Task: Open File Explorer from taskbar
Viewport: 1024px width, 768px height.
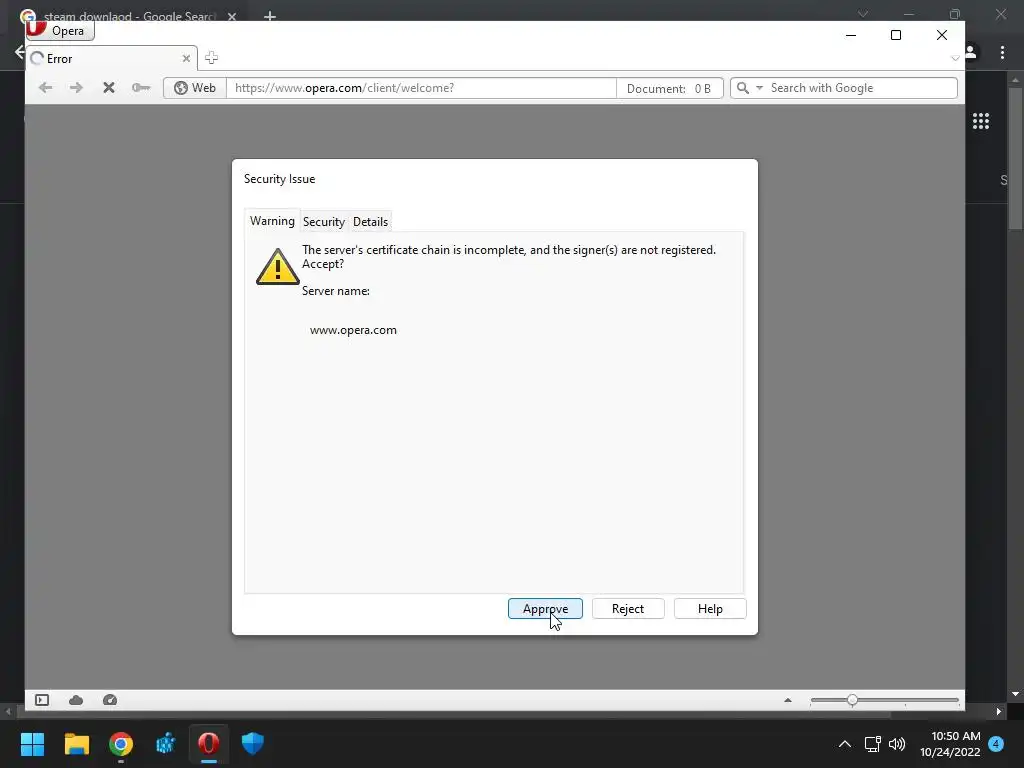Action: pyautogui.click(x=76, y=744)
